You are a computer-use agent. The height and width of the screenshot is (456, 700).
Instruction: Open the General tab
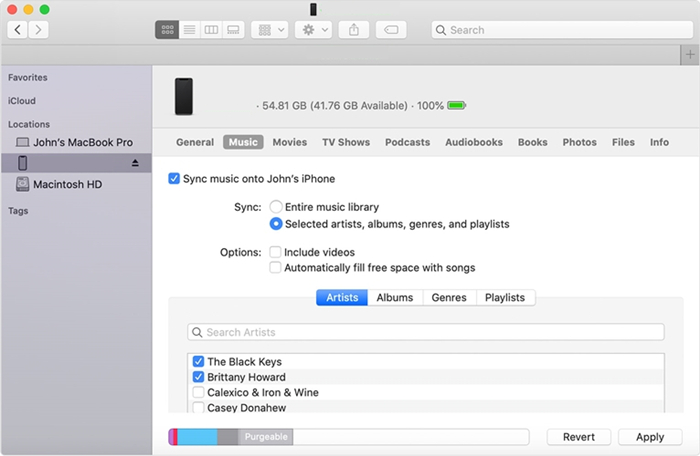click(195, 142)
